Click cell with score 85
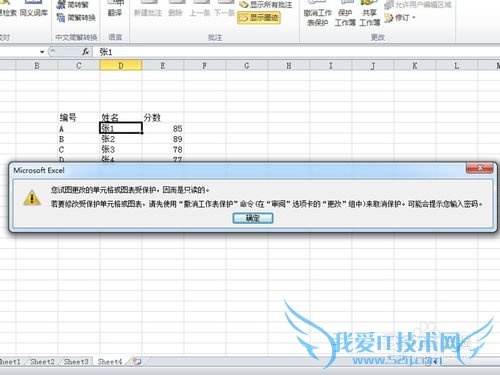500x375 pixels. [163, 128]
